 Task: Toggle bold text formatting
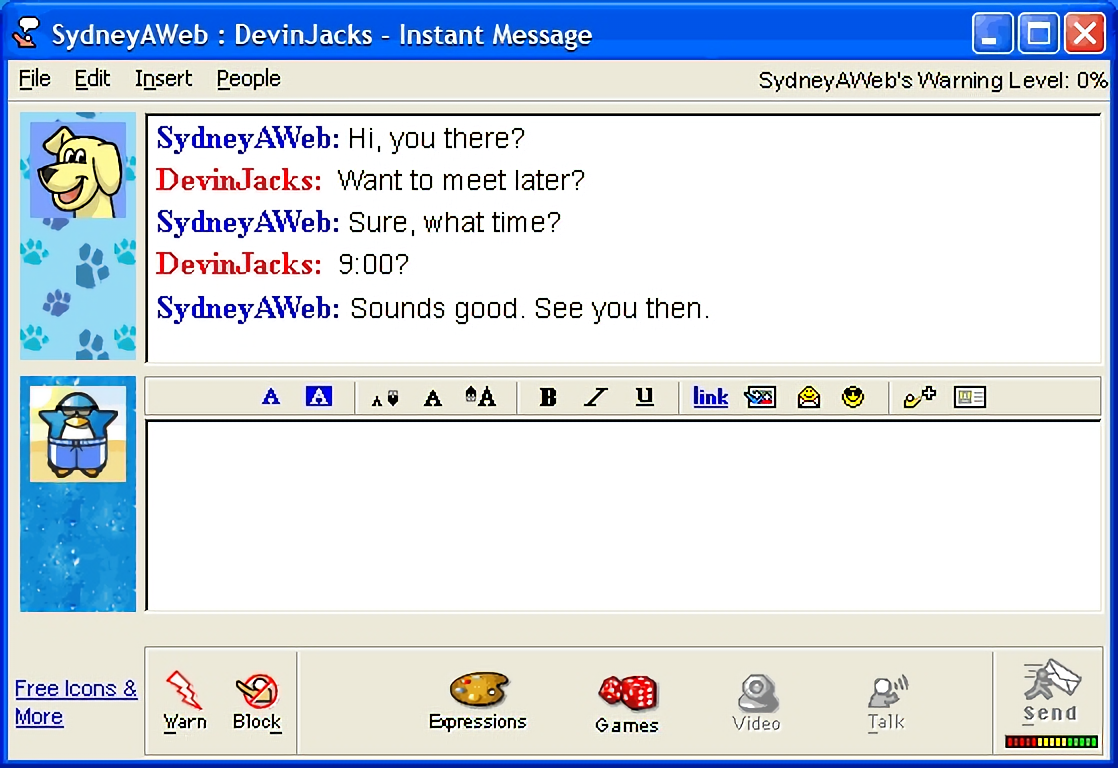pos(548,396)
